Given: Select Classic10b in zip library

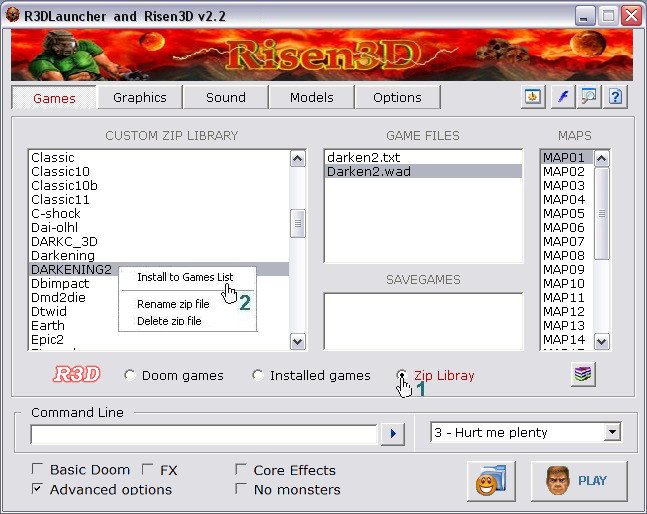Looking at the screenshot, I should tap(159, 186).
